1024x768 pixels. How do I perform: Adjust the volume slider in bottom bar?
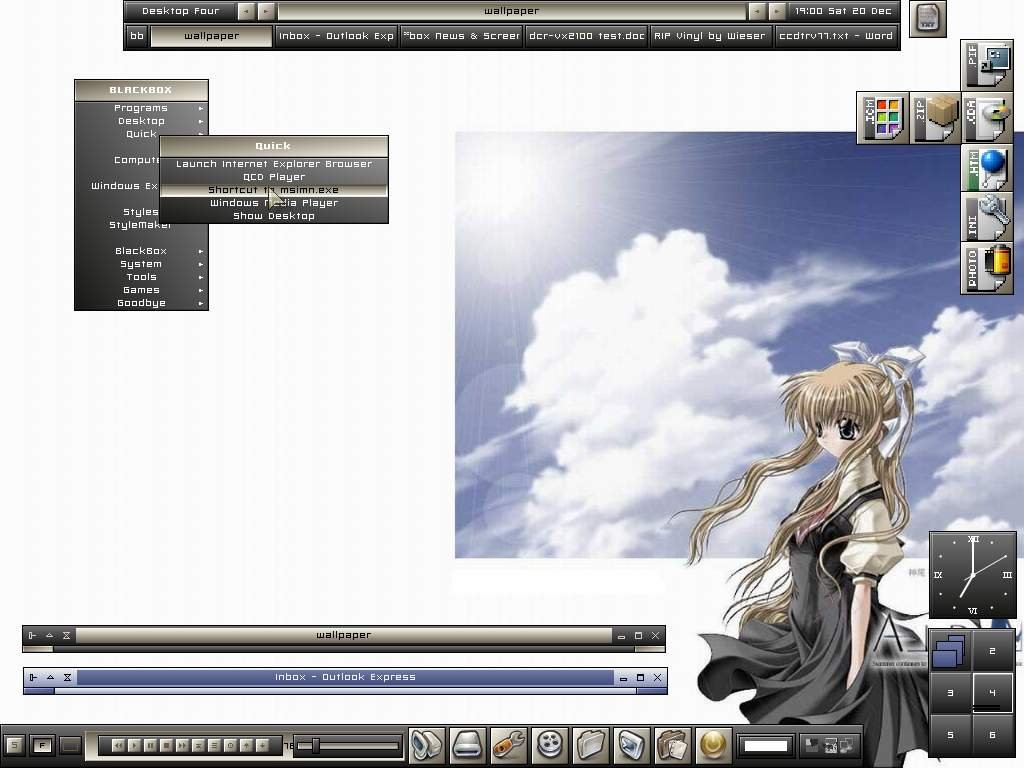316,745
